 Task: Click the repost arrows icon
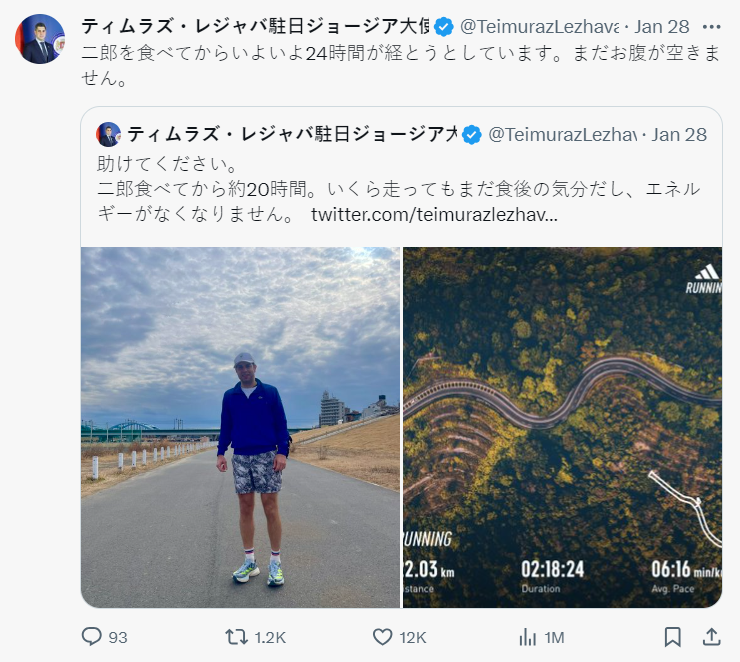236,636
